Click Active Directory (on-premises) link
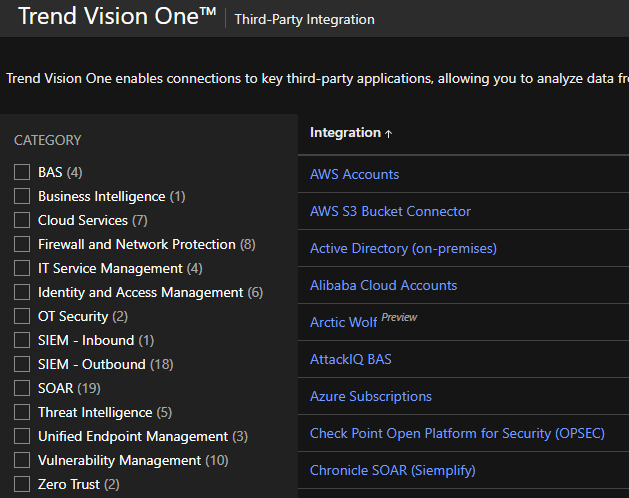Screen dimensions: 629x498 [x=403, y=248]
